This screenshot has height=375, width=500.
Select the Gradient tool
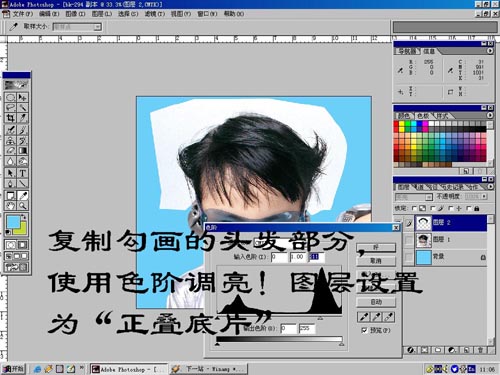pyautogui.click(x=22, y=151)
